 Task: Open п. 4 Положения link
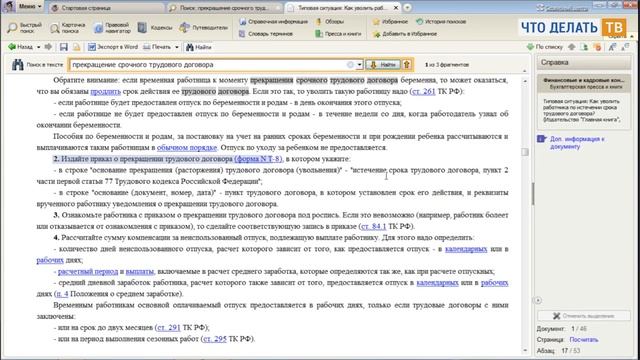[x=62, y=294]
